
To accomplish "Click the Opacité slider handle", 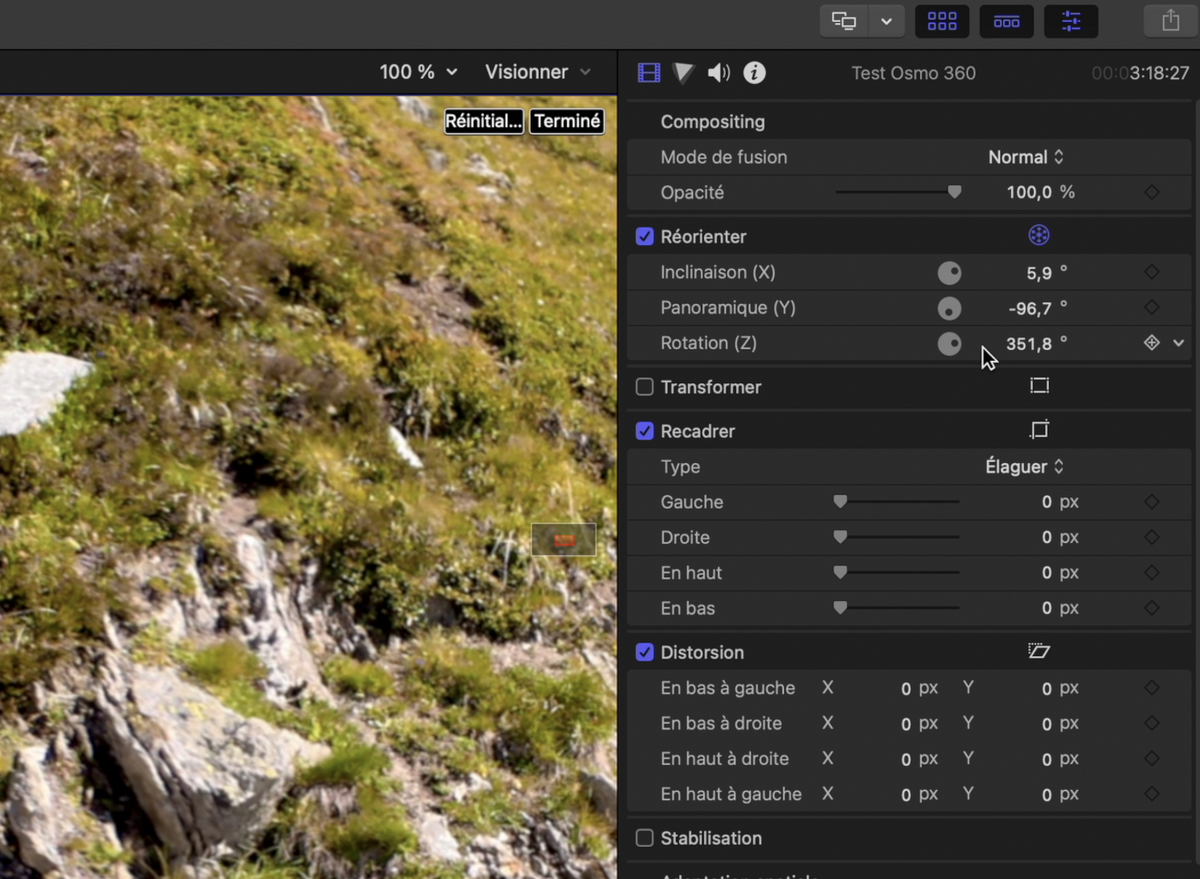I will tap(954, 192).
